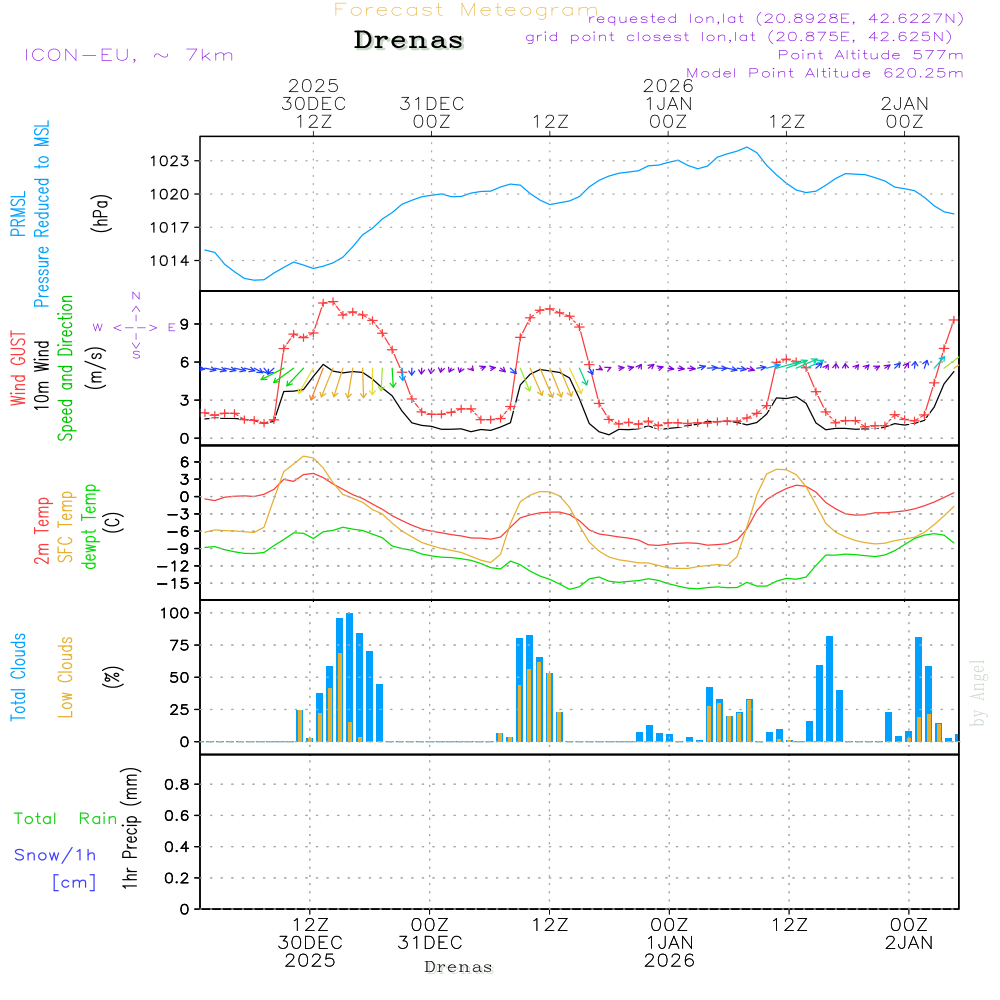The height and width of the screenshot is (1000, 1000).
Task: Click the 2JAN 00Z label on bottom axis
Action: click(908, 932)
